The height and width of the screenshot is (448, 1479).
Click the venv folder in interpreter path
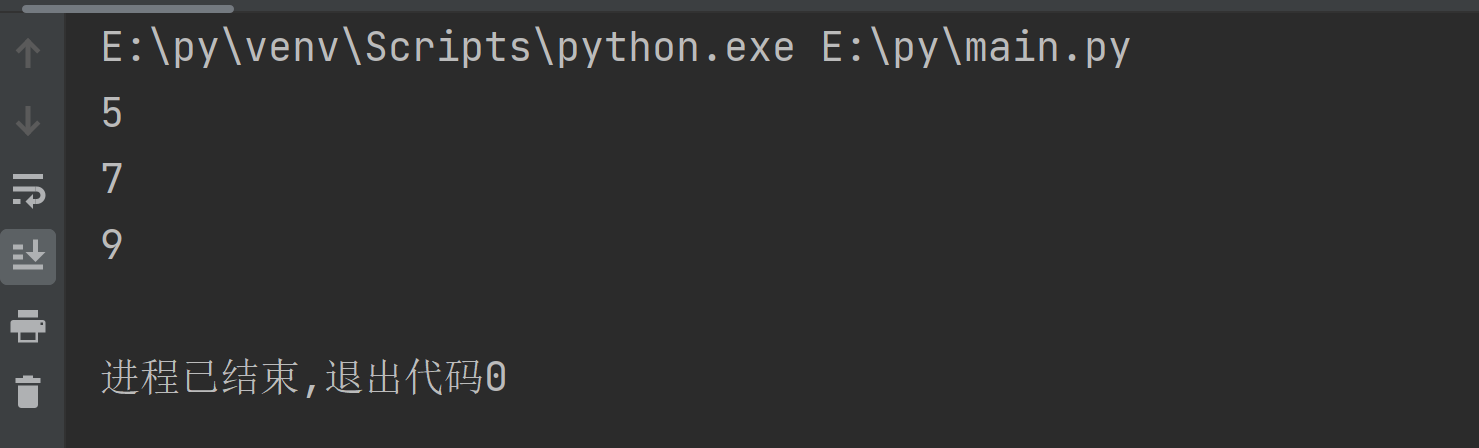pos(296,48)
